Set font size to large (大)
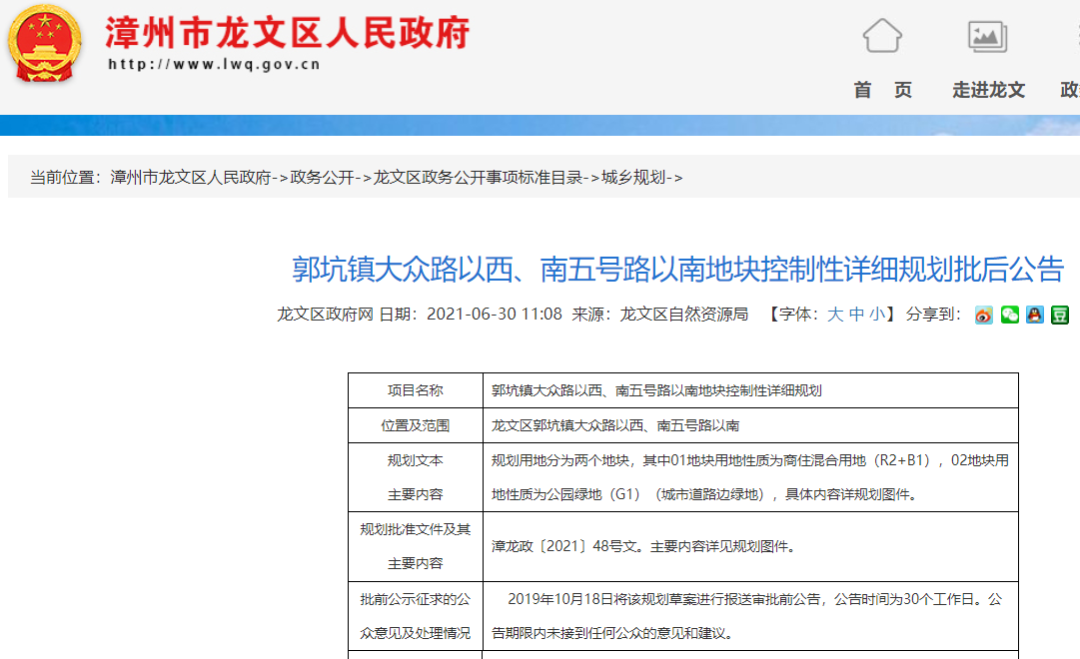 (x=835, y=314)
